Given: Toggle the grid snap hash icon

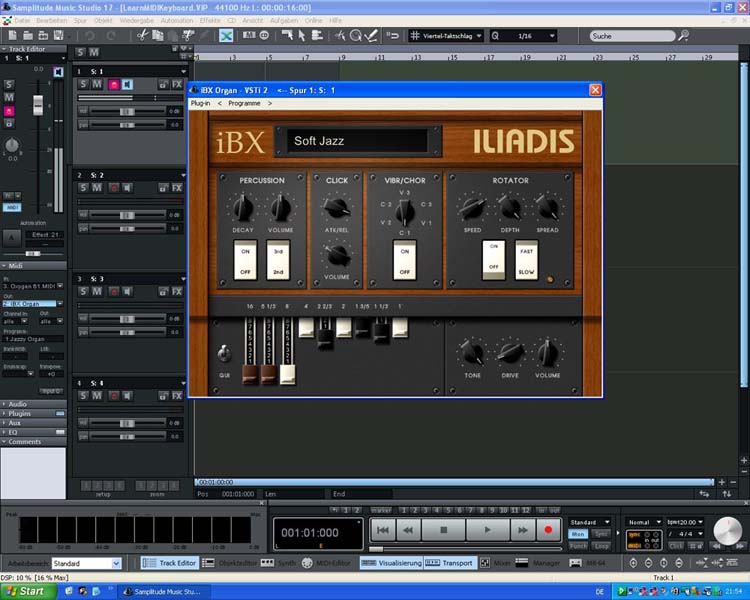Looking at the screenshot, I should (x=415, y=35).
